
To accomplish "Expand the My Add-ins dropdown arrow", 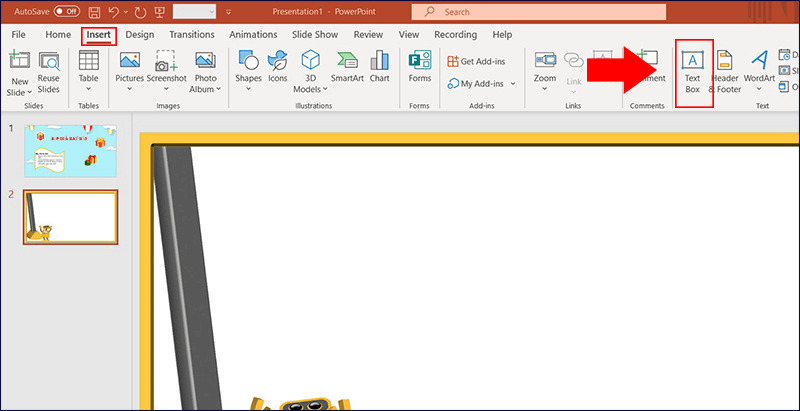I will click(513, 84).
